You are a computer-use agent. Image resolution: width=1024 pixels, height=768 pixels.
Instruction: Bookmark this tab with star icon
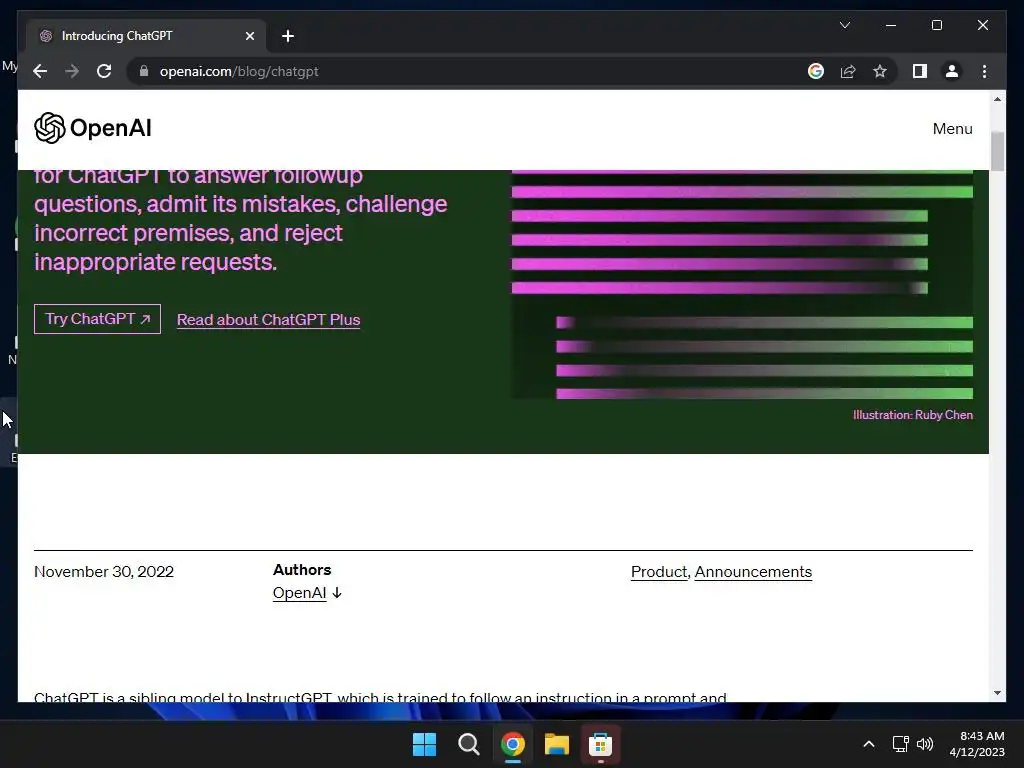tap(880, 71)
